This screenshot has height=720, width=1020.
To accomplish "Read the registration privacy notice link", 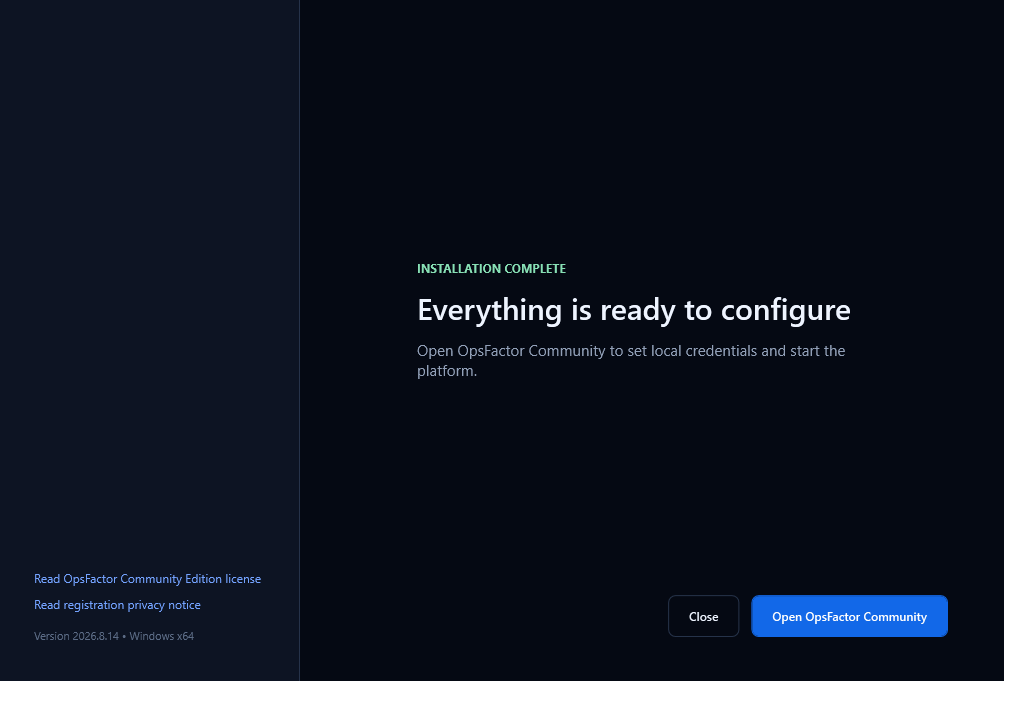I will pyautogui.click(x=117, y=605).
